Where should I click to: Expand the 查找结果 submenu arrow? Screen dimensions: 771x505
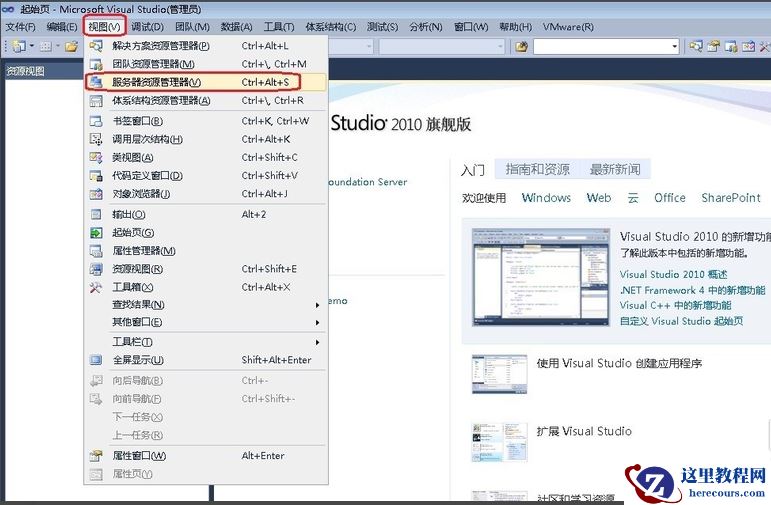(x=318, y=305)
